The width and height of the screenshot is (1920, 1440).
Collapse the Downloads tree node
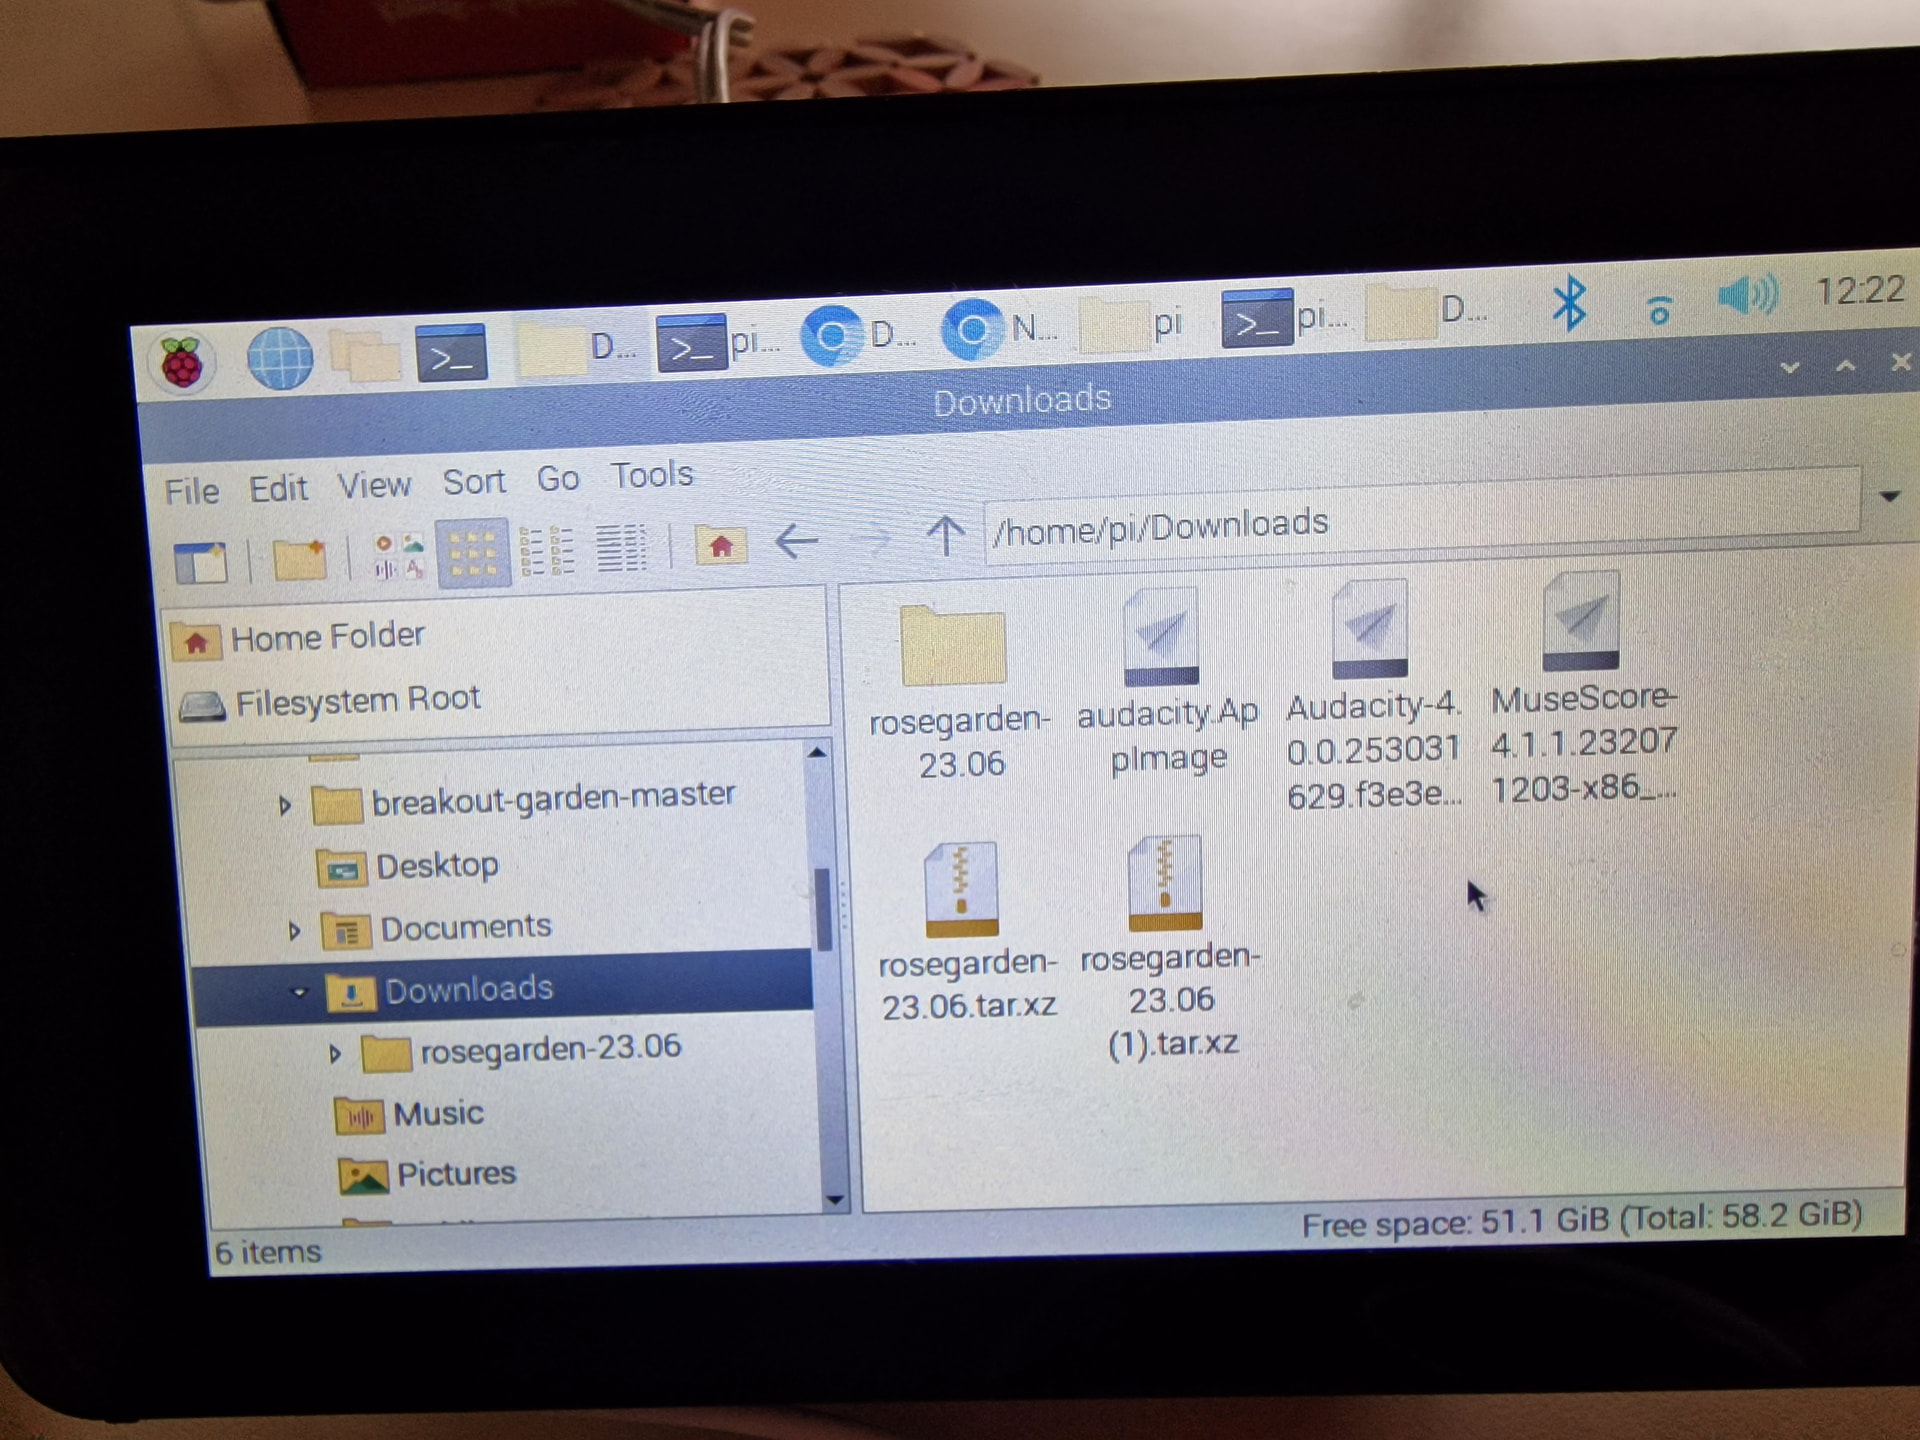[298, 993]
